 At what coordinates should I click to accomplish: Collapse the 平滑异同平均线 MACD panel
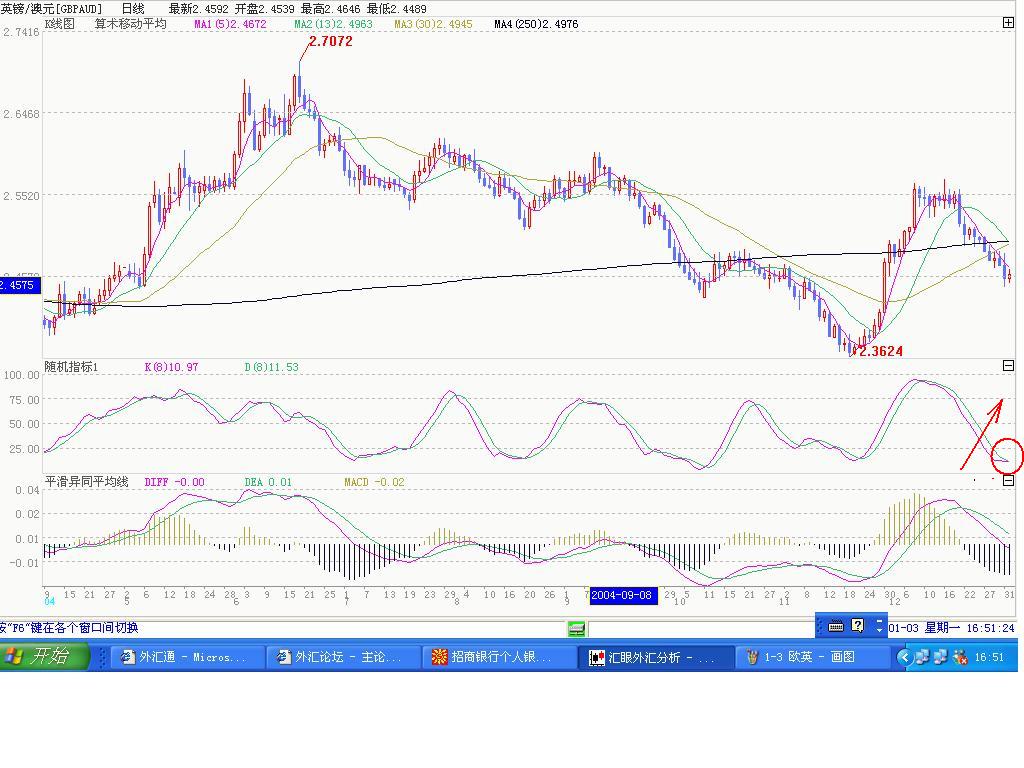pyautogui.click(x=1008, y=481)
